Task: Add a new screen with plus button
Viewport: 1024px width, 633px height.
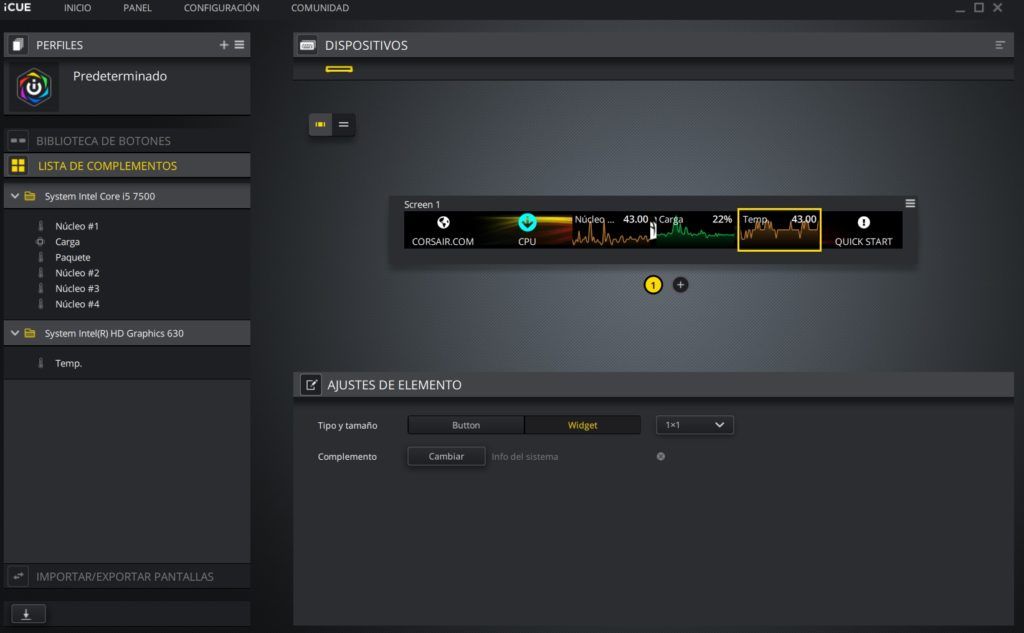Action: tap(680, 285)
